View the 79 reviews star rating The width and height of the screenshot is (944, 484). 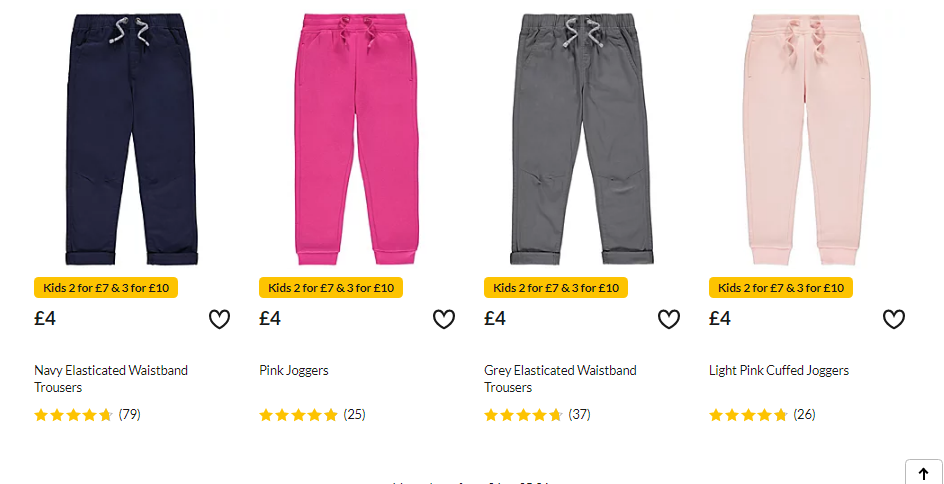pyautogui.click(x=87, y=415)
